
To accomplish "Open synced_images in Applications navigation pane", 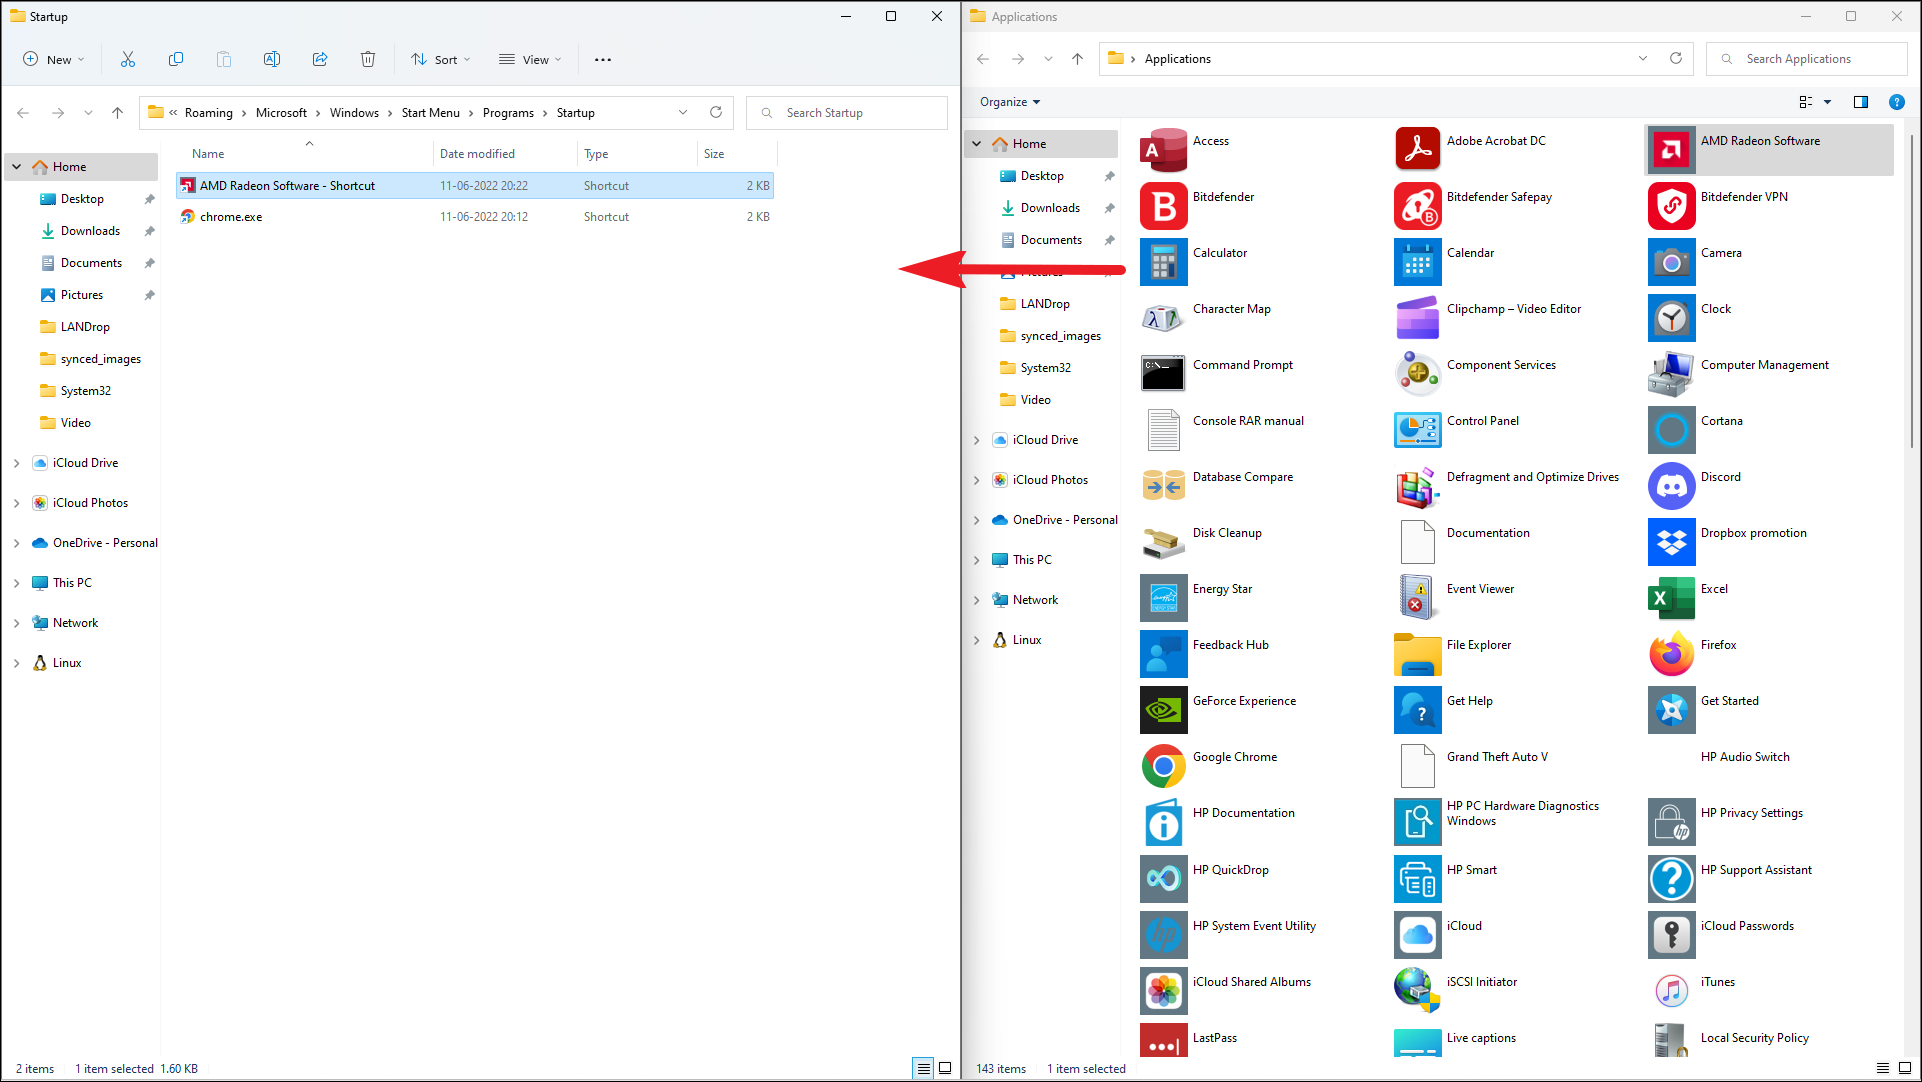I will [1060, 336].
